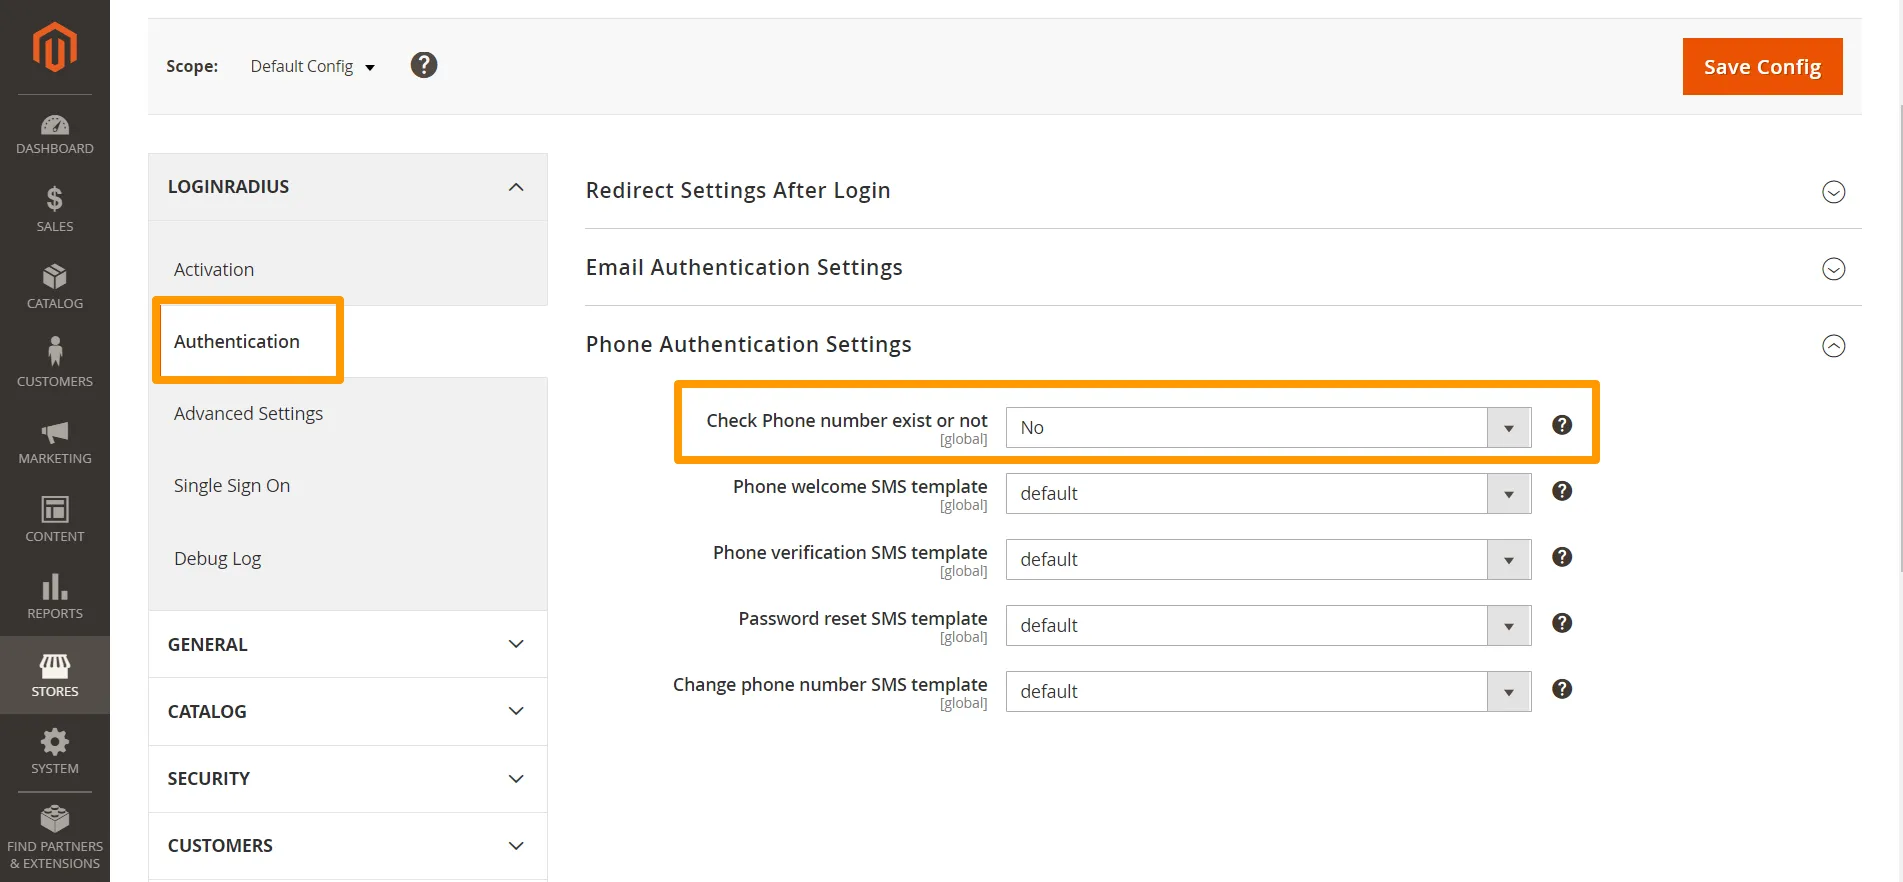
Task: Click the Magento logo icon
Action: (x=54, y=47)
